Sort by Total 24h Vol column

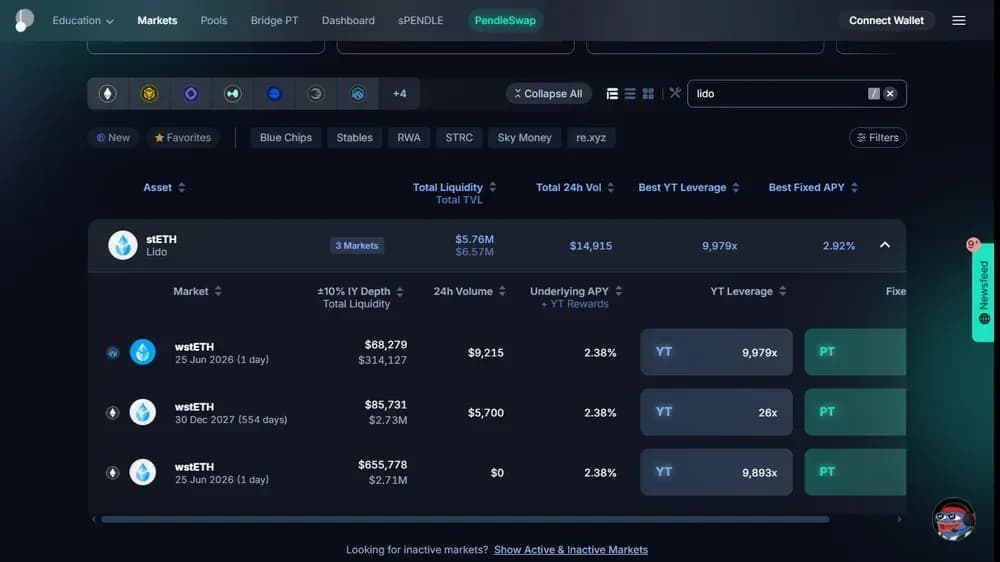tap(575, 188)
